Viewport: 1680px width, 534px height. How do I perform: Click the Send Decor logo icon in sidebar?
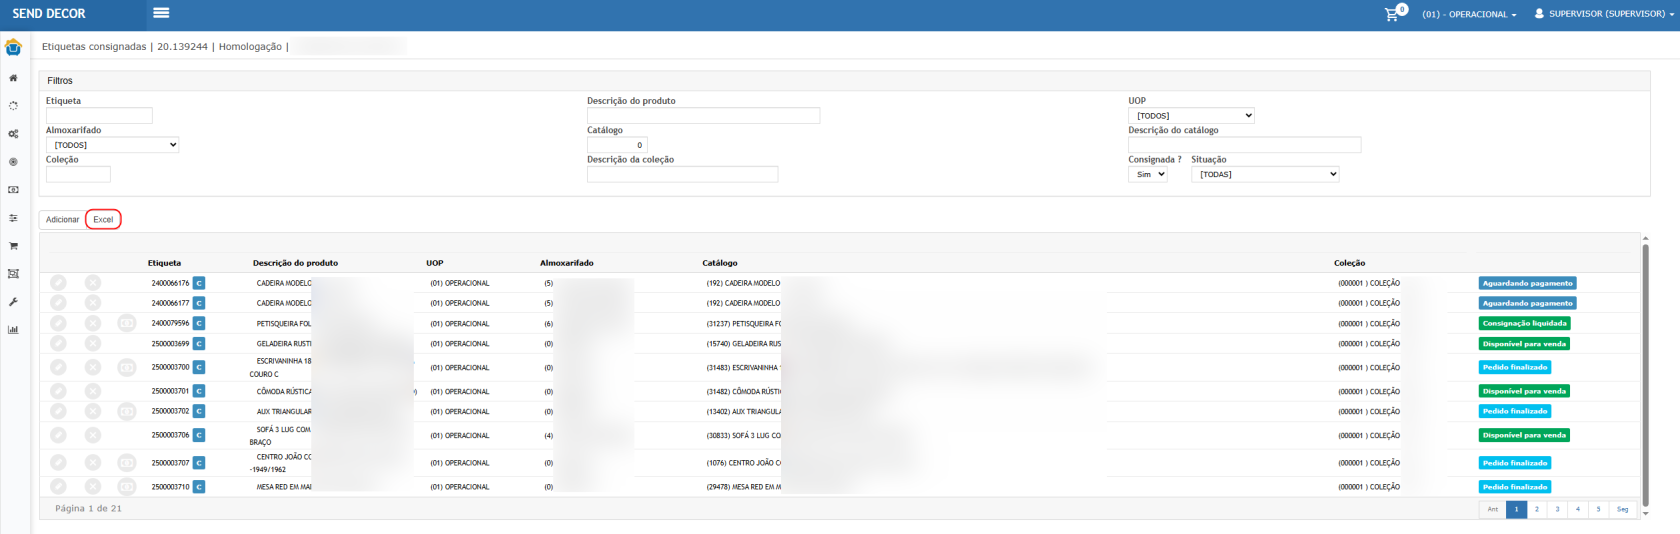pyautogui.click(x=13, y=47)
